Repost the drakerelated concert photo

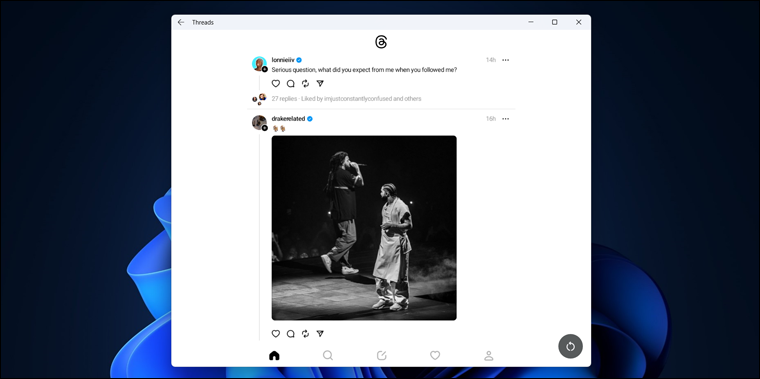[x=305, y=333]
